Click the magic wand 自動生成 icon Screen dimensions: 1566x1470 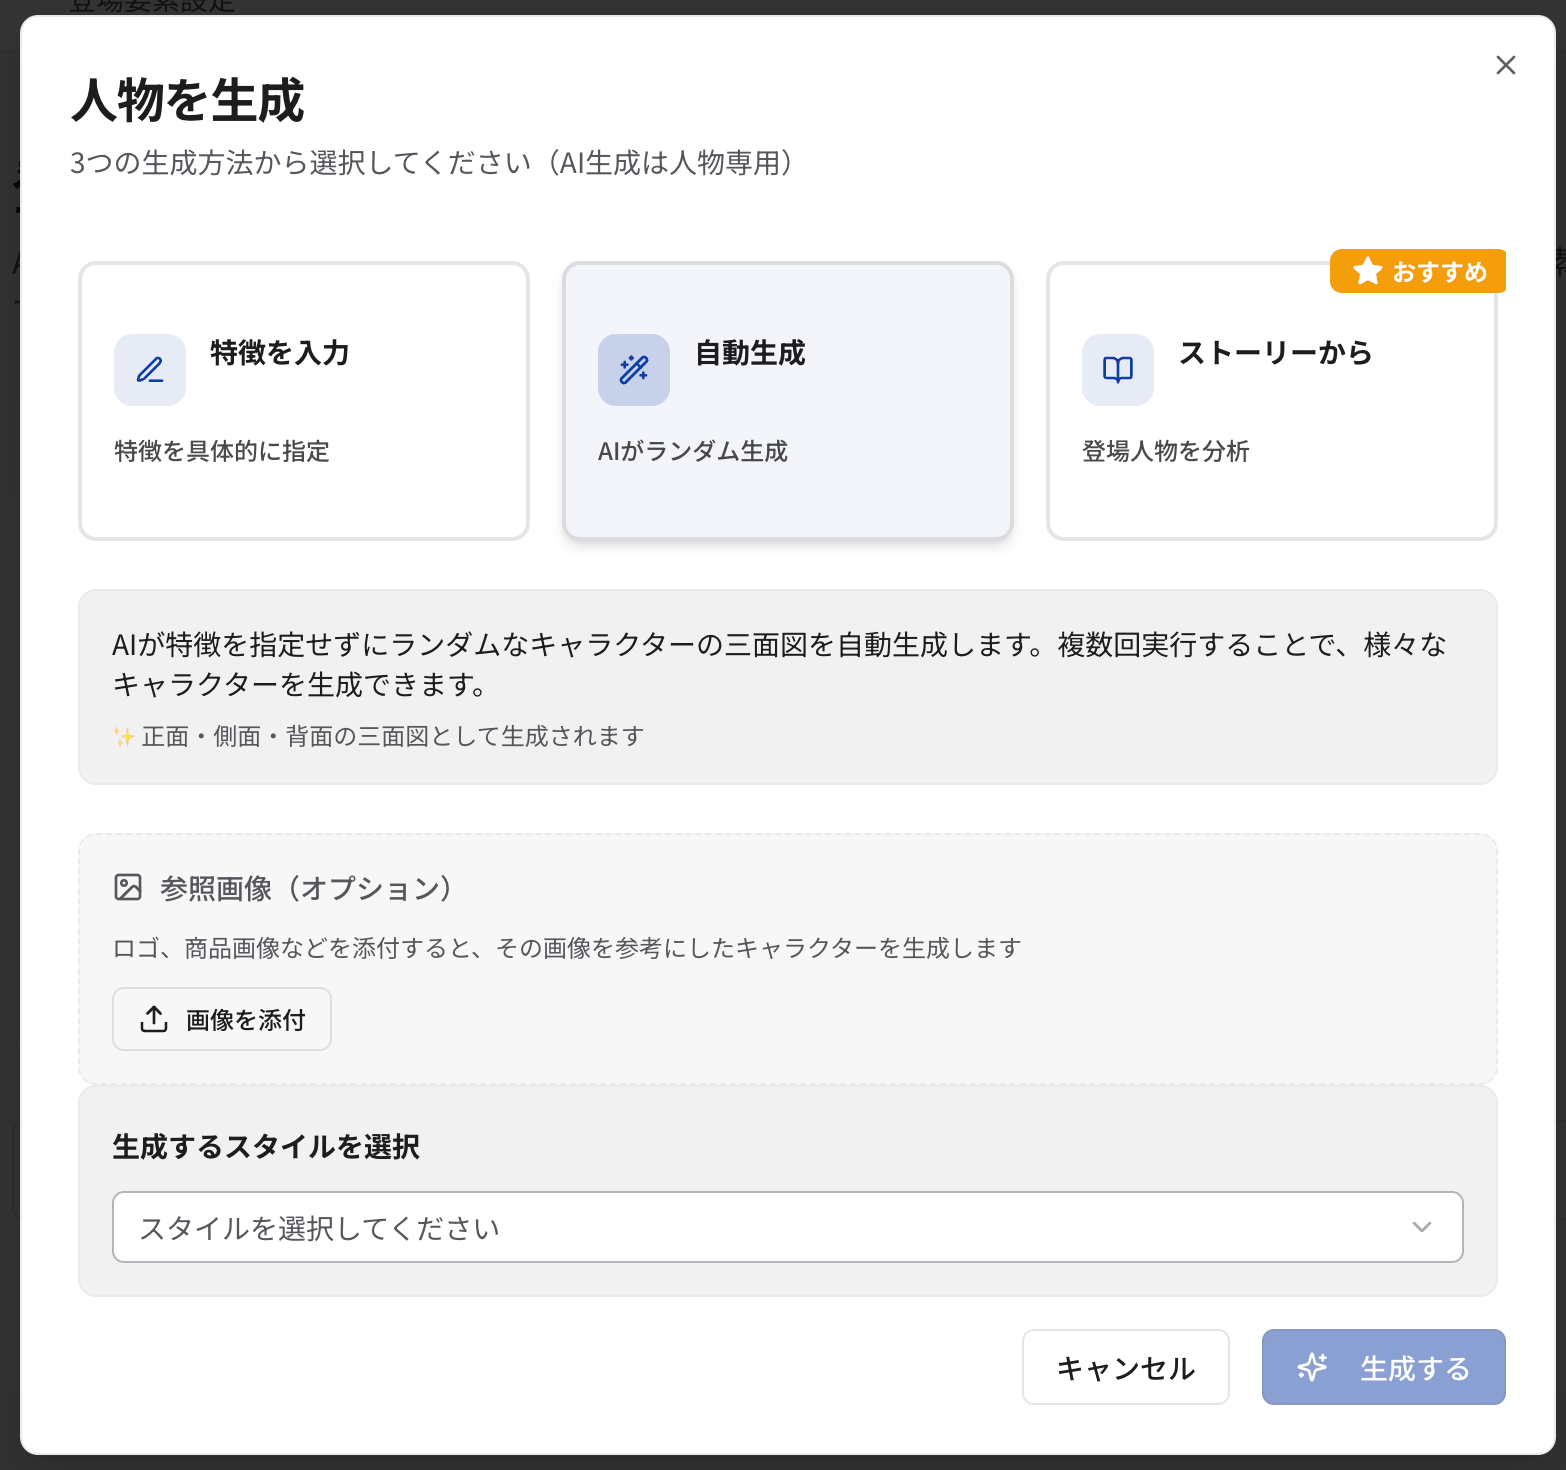(634, 370)
